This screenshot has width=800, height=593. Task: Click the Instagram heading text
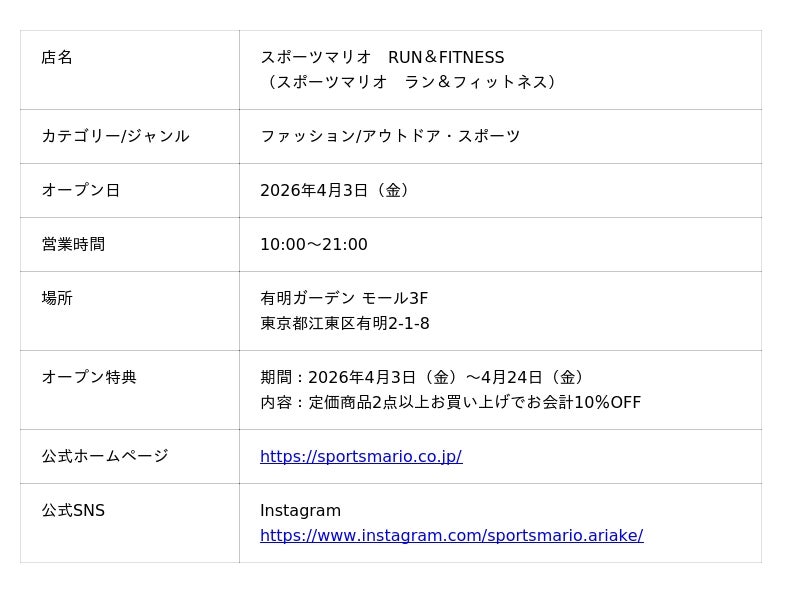tap(300, 511)
